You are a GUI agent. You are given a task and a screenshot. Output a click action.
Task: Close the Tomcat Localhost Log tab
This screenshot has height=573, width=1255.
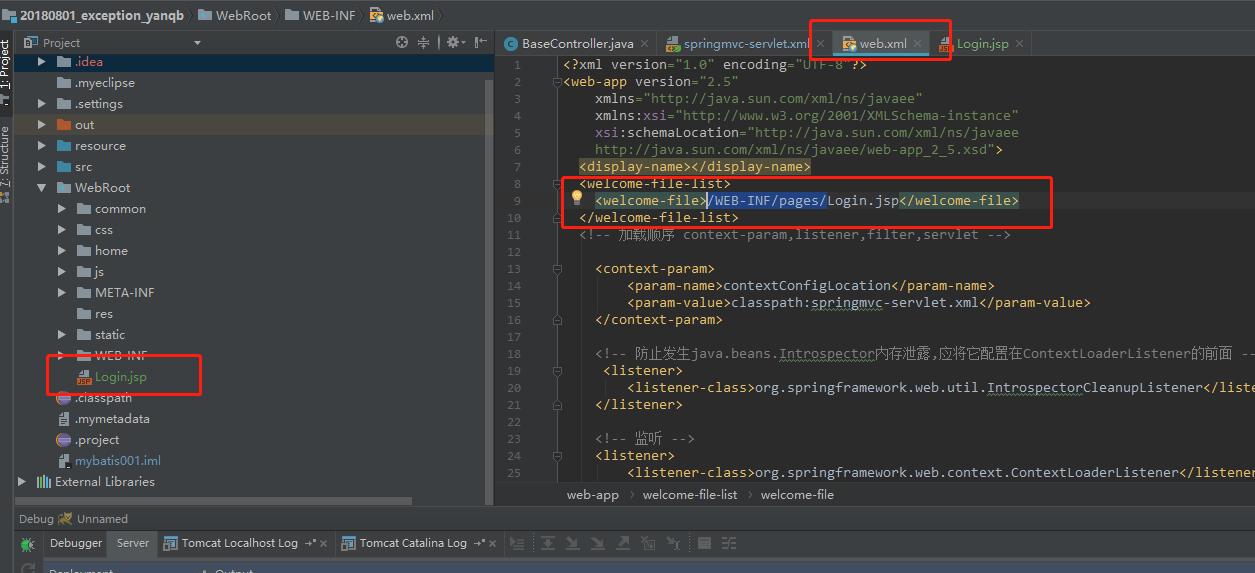pyautogui.click(x=324, y=543)
